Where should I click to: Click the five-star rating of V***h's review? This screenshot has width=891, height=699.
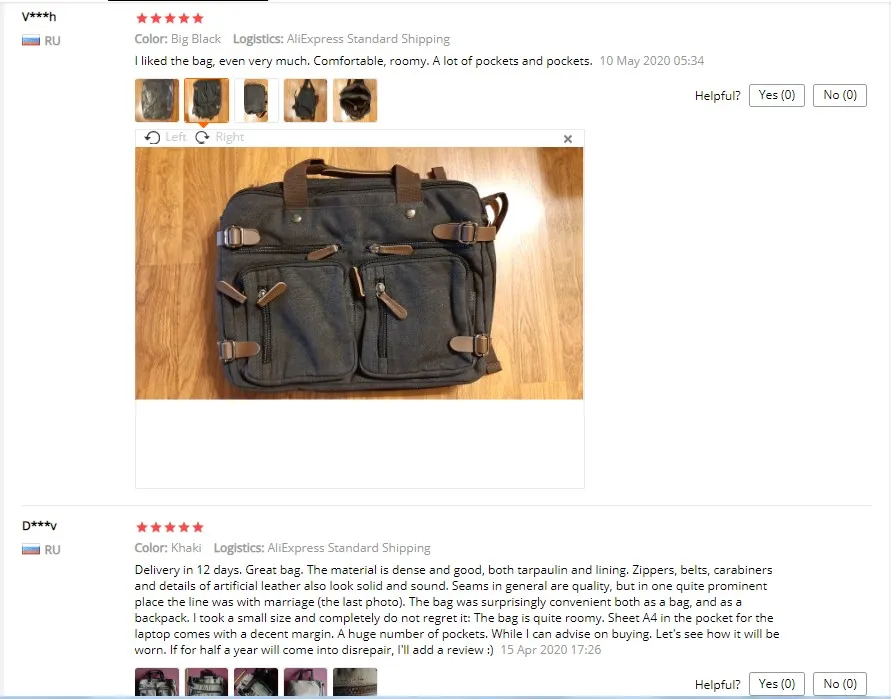pos(170,18)
